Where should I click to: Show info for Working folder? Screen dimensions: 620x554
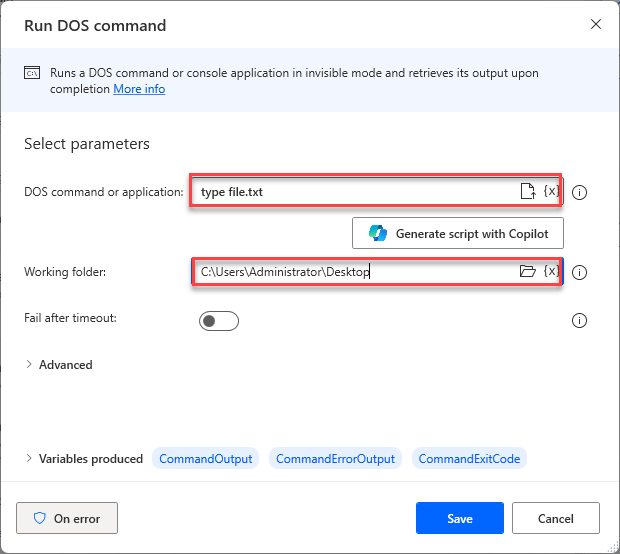[x=579, y=272]
